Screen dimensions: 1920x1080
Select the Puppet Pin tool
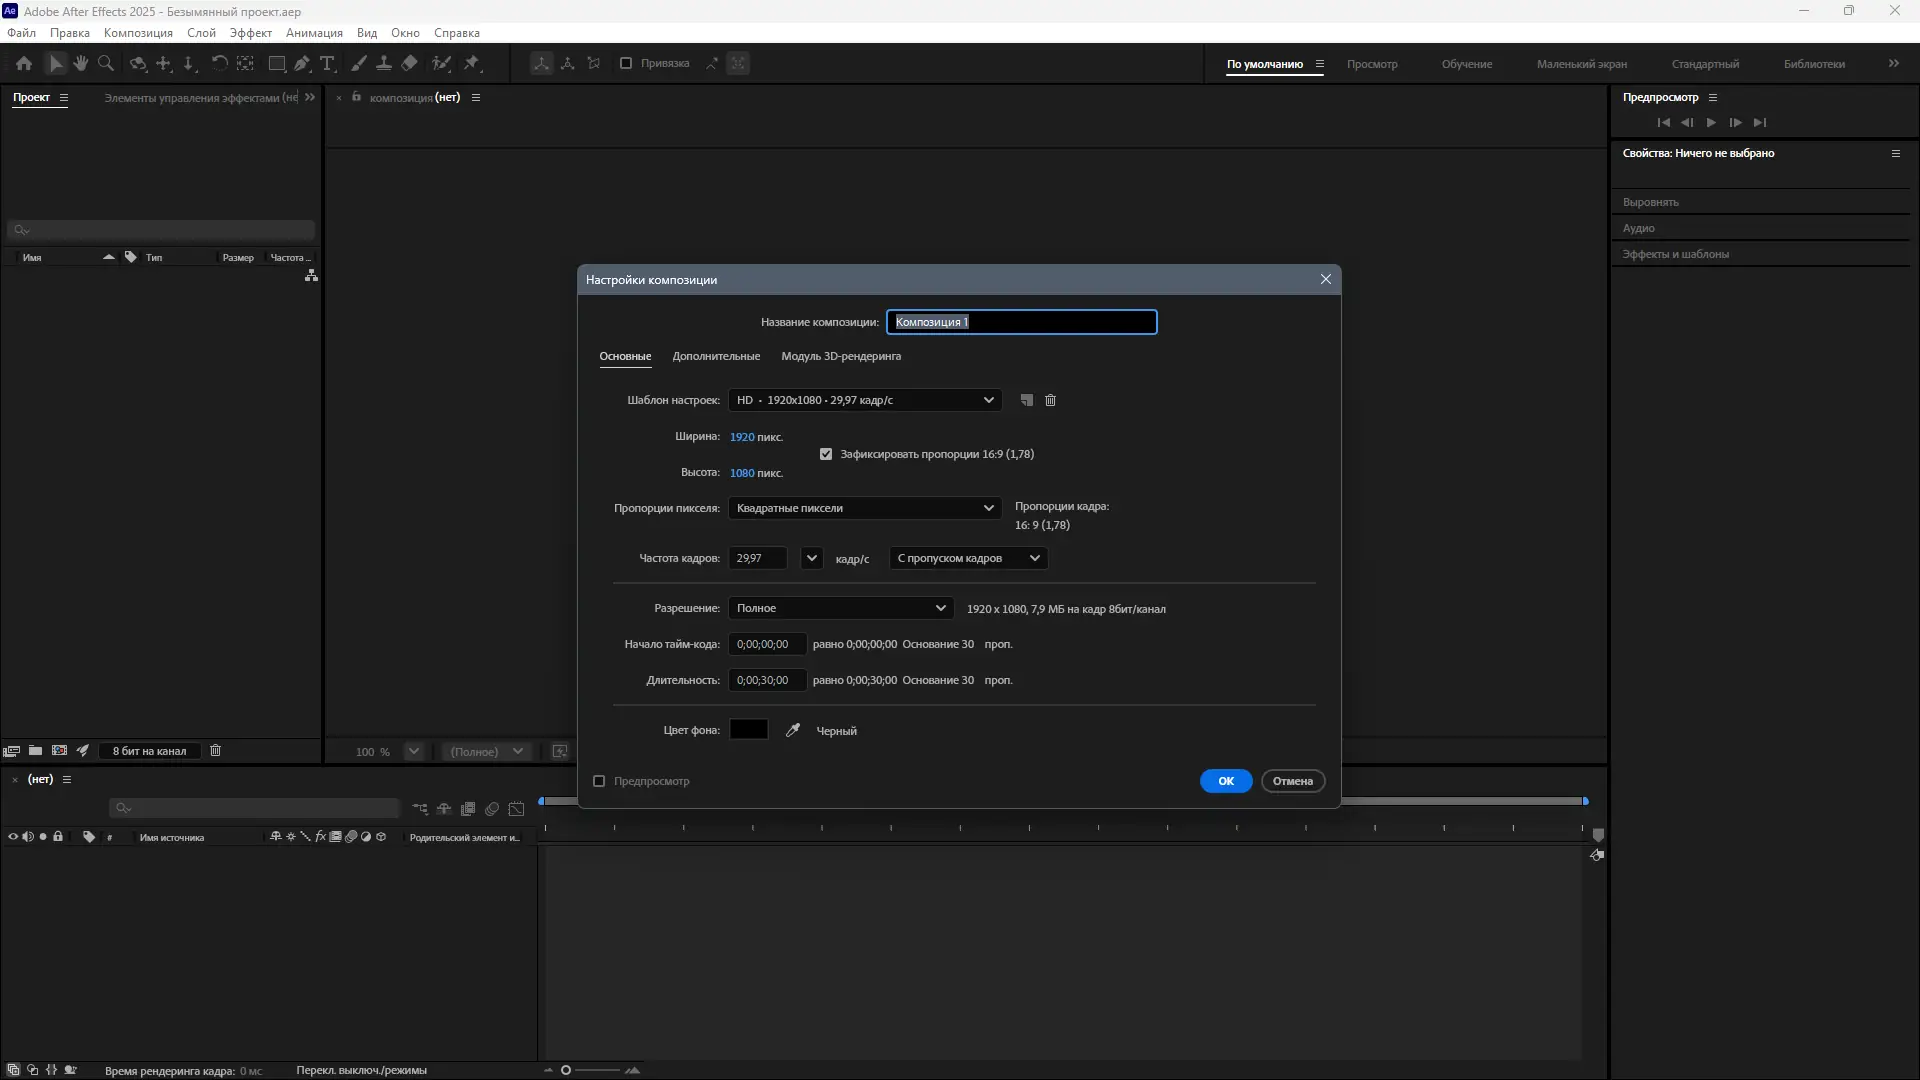[x=474, y=63]
